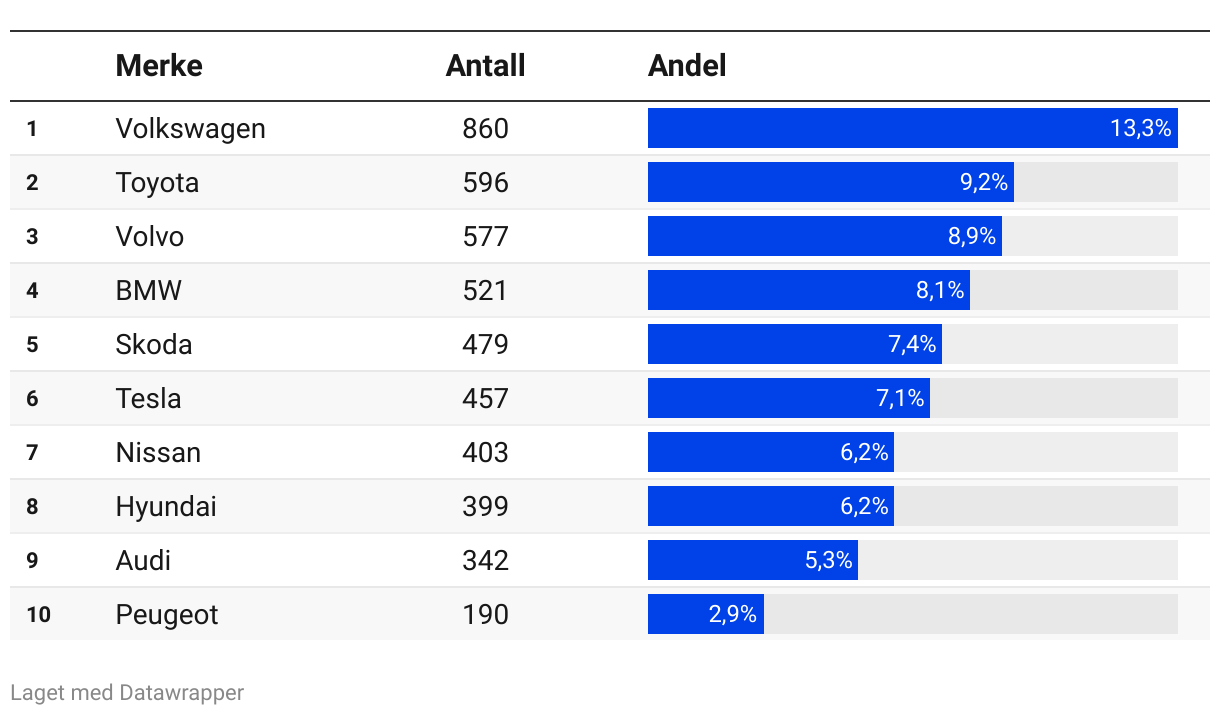The height and width of the screenshot is (716, 1220).
Task: Click the Hyundai count 399
Action: pyautogui.click(x=486, y=507)
